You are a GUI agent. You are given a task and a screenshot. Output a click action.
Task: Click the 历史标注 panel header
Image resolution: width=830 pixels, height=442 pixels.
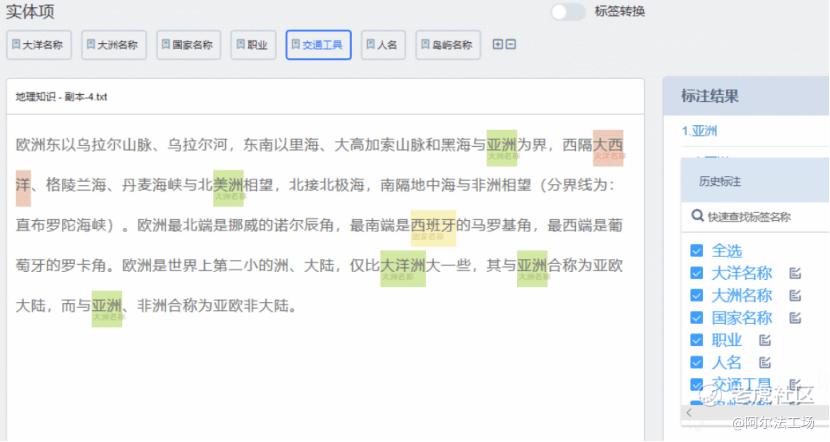(755, 182)
